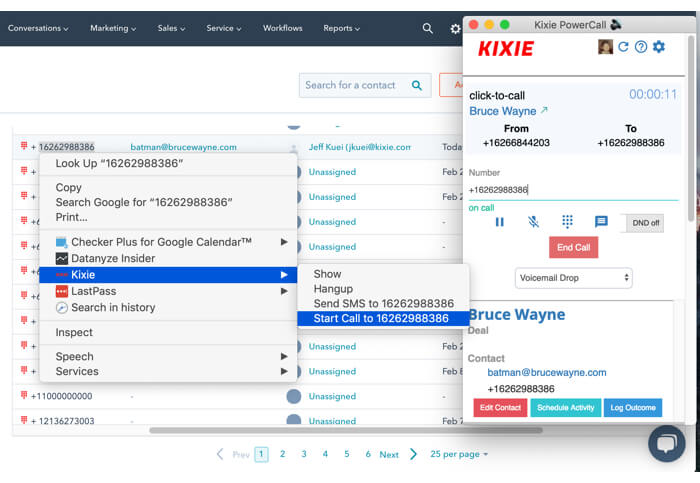The image size is (700, 483).
Task: Select Datanyze Insider menu entry
Action: pyautogui.click(x=168, y=258)
